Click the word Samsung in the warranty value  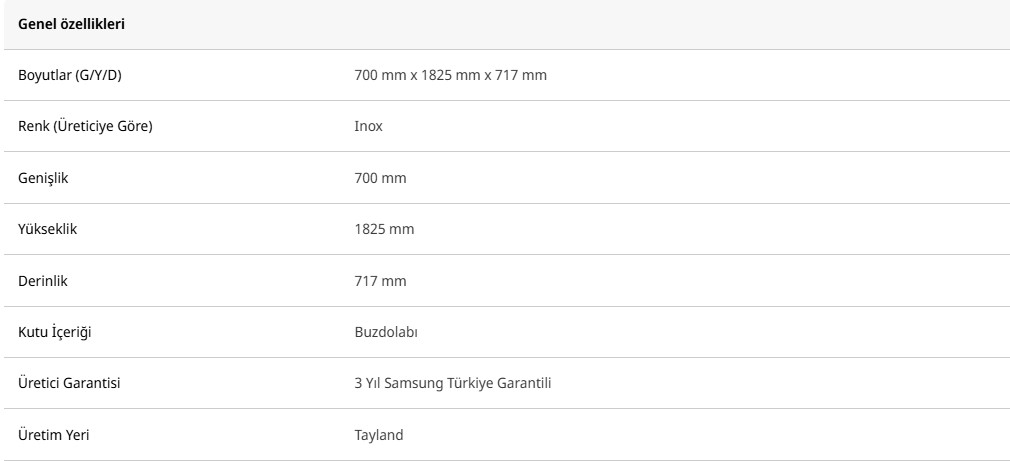coord(417,383)
